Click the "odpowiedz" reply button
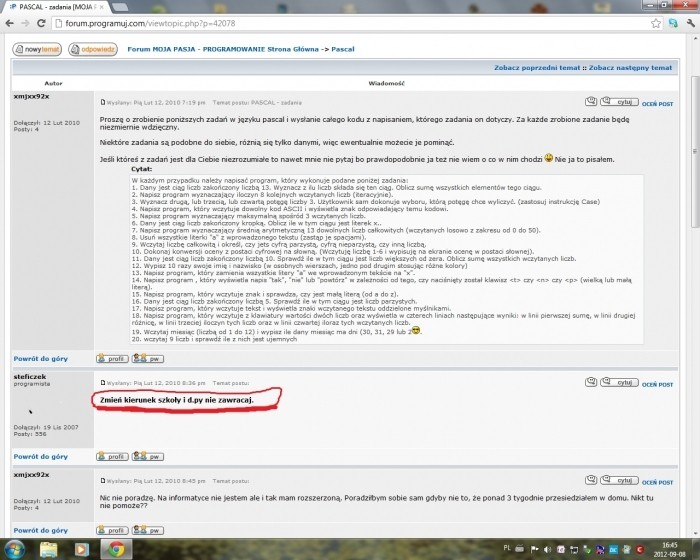The width and height of the screenshot is (700, 560). click(x=96, y=48)
